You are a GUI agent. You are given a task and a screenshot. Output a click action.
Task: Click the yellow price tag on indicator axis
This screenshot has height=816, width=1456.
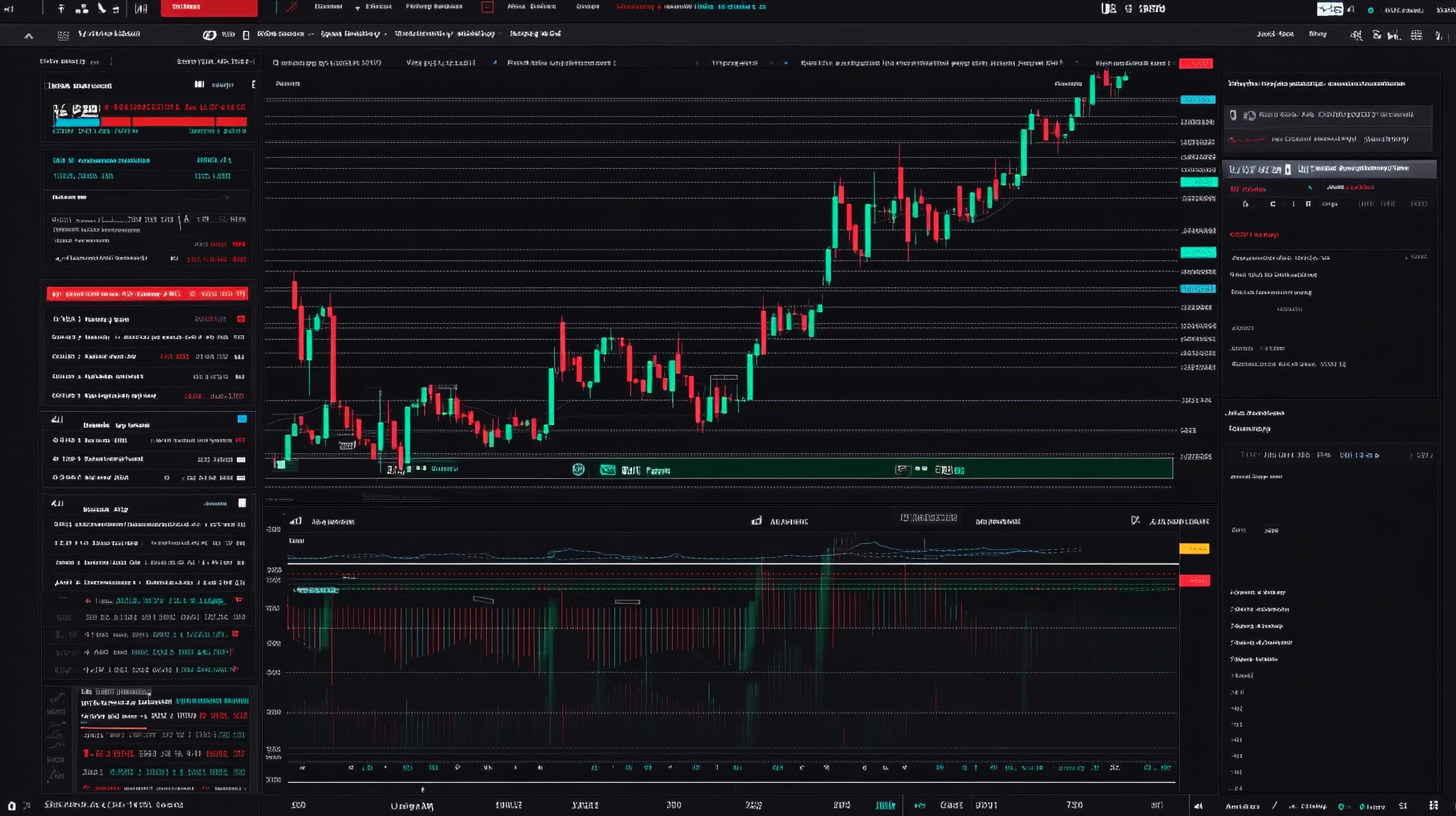coord(1194,548)
